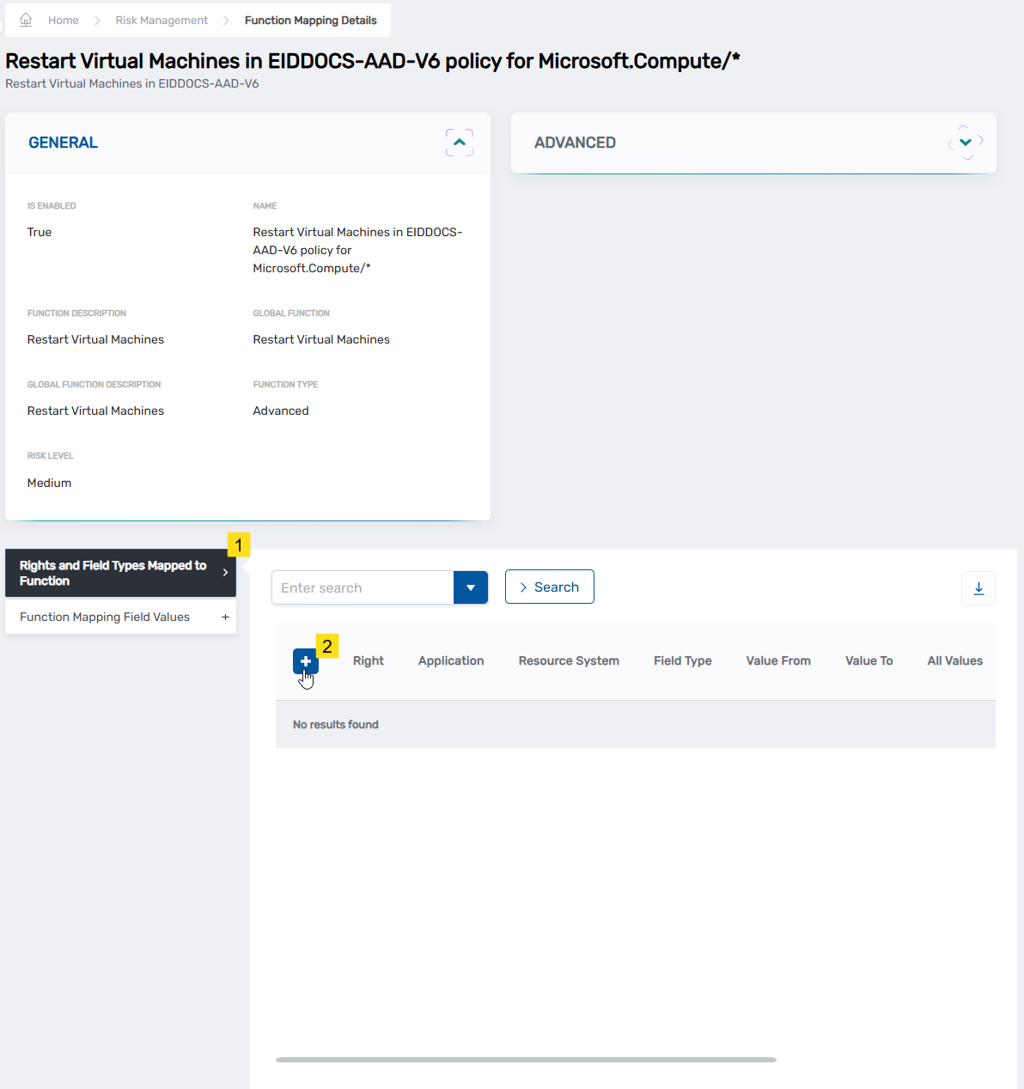Collapse the GENERAL panel
This screenshot has width=1024, height=1089.
[459, 142]
